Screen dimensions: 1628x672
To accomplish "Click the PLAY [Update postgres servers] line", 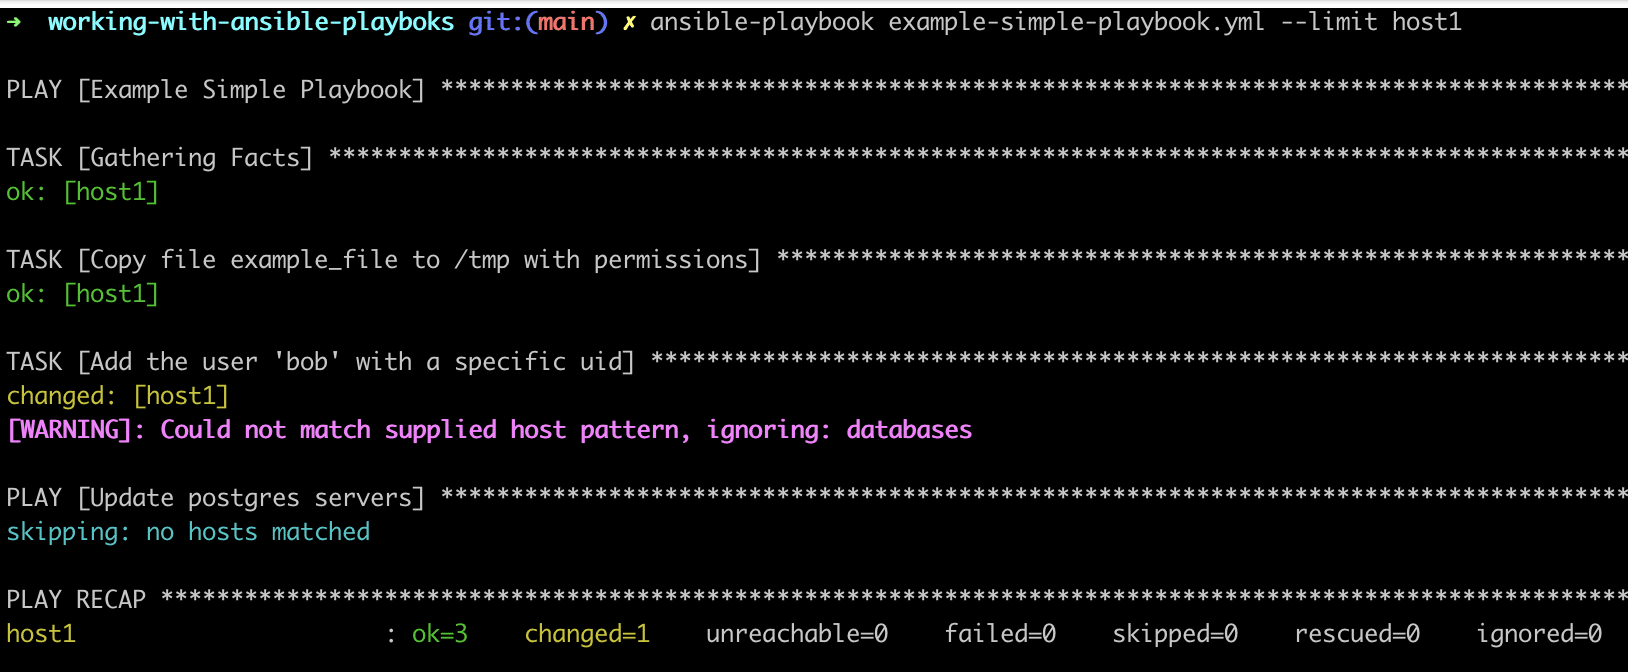I will (216, 498).
